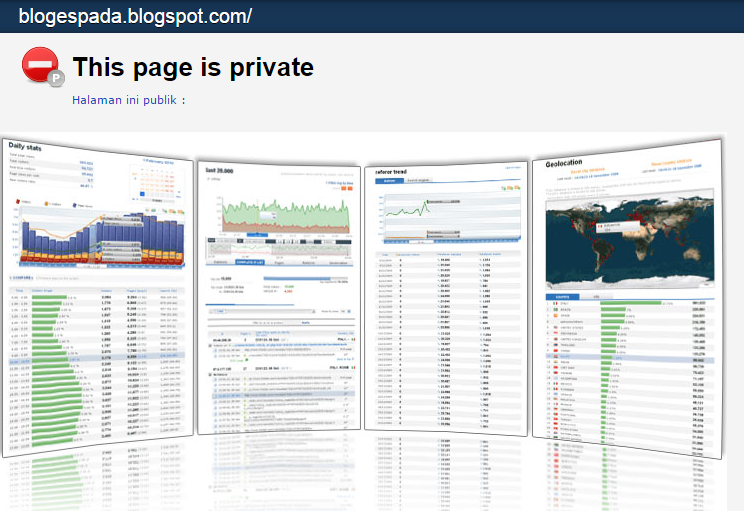Click the 'referer trend' title text
The image size is (744, 511).
391,172
